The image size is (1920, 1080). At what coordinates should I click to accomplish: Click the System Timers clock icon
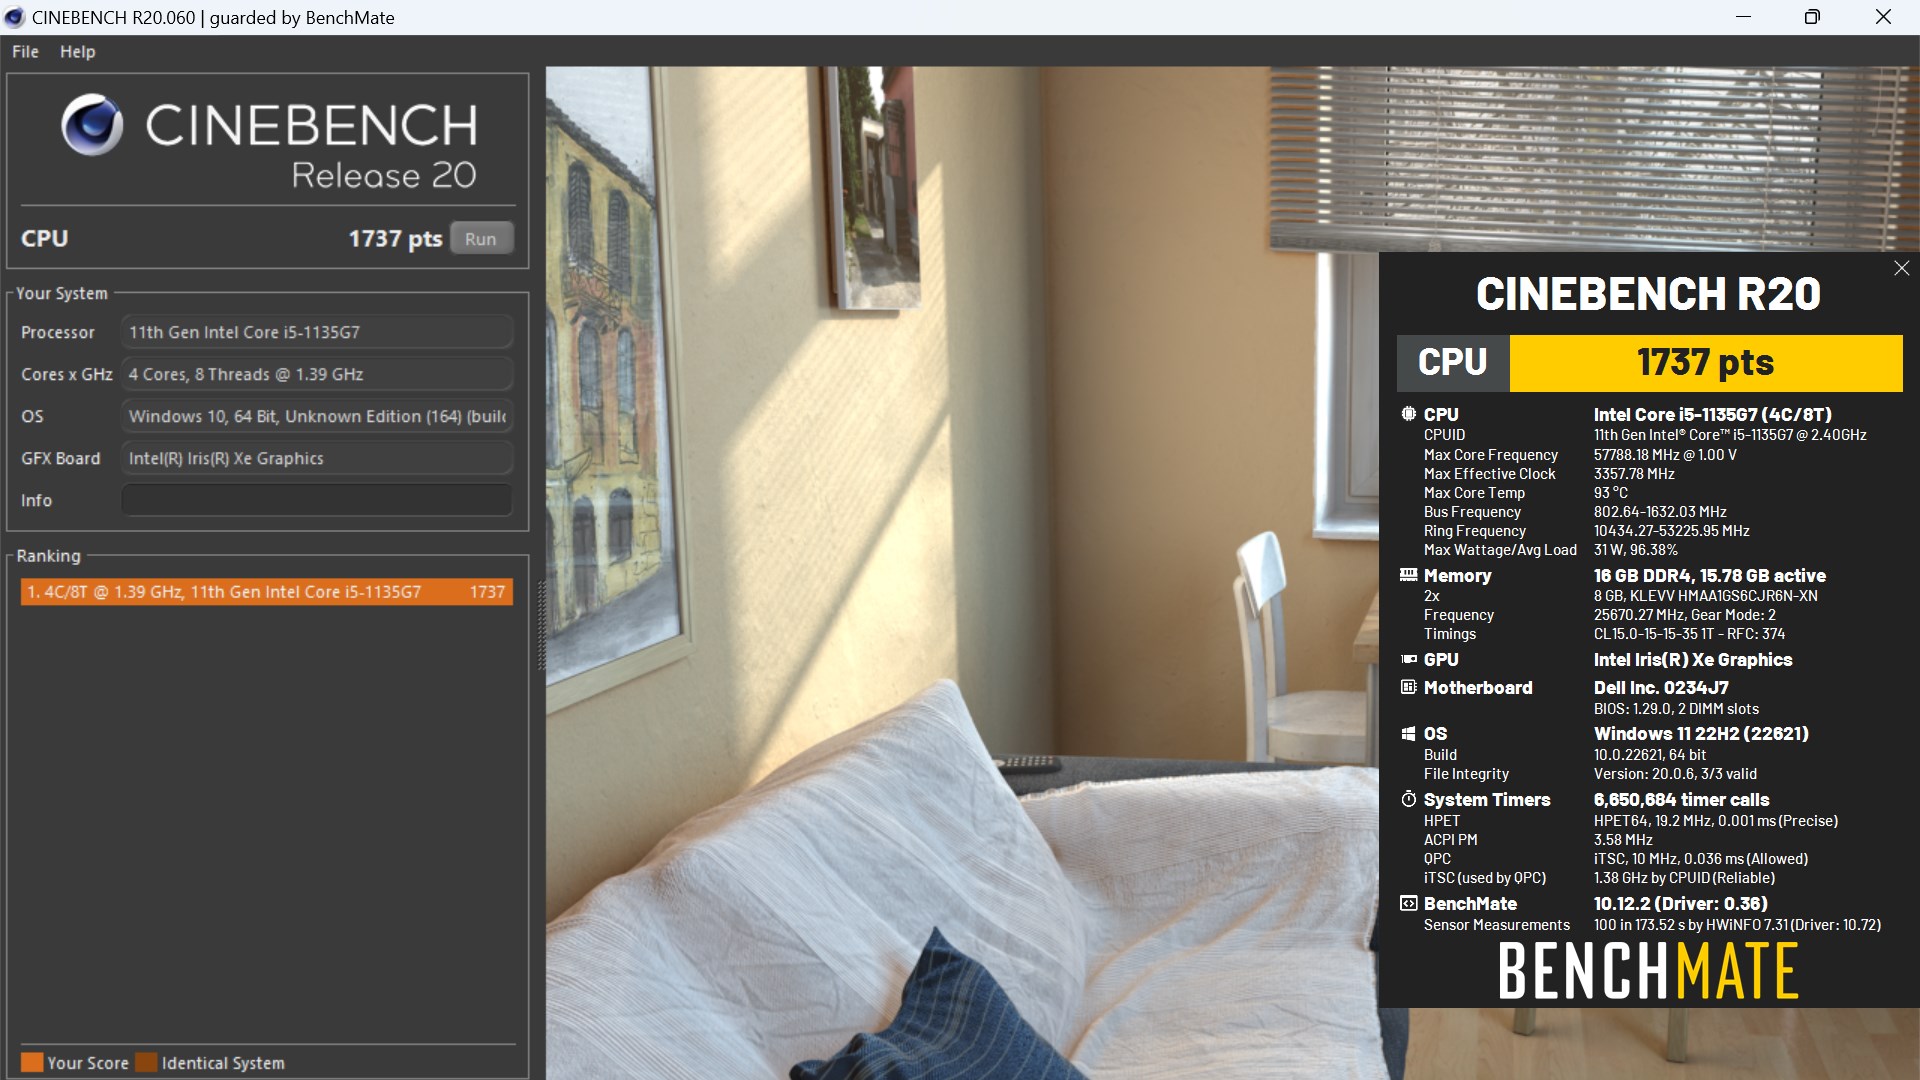[1408, 799]
